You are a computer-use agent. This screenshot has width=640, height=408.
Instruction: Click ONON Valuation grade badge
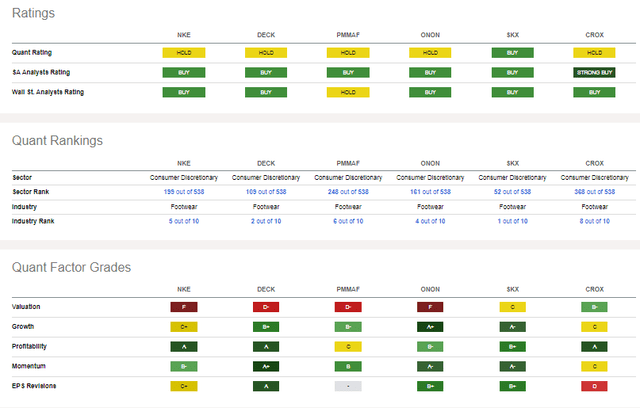430,307
